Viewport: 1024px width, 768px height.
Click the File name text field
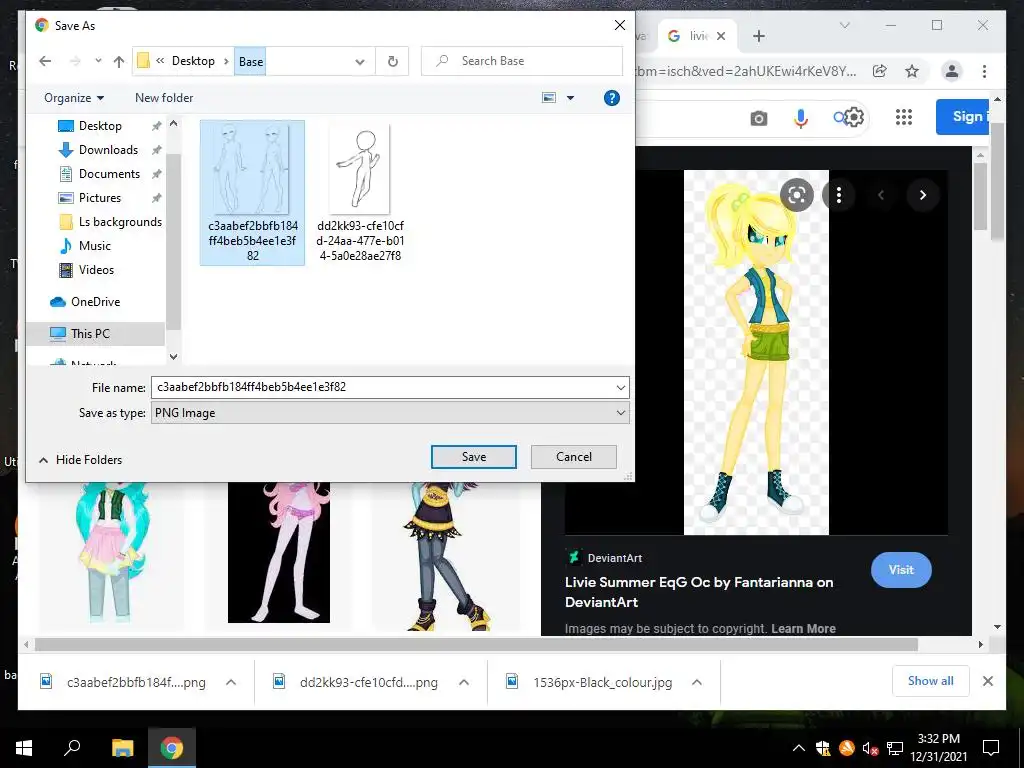383,387
